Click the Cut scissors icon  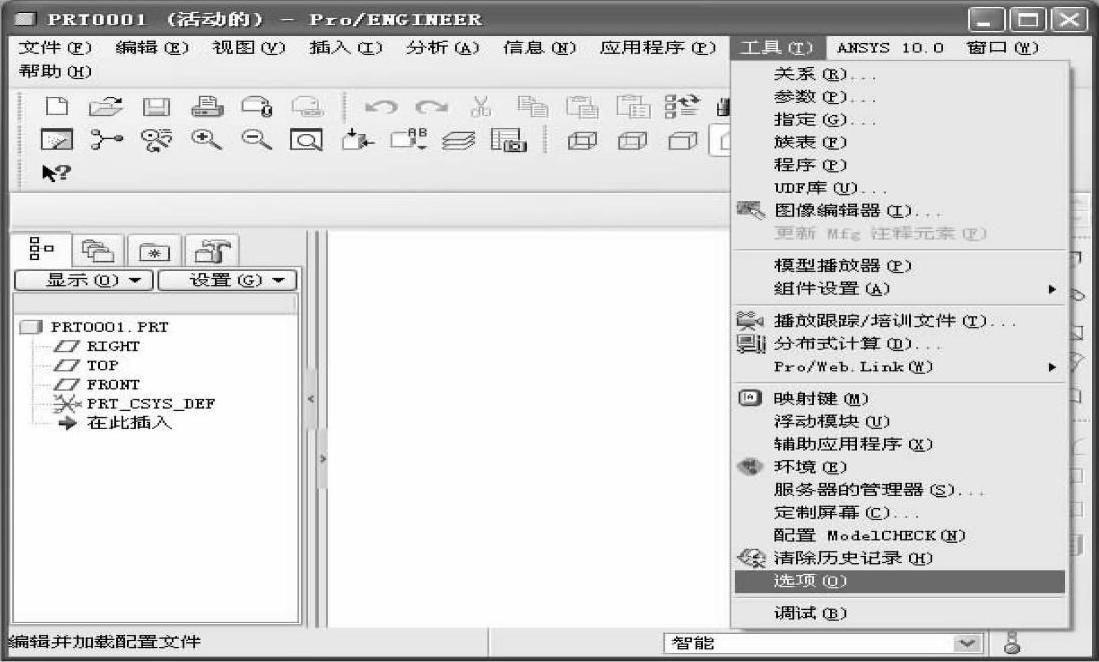click(482, 106)
